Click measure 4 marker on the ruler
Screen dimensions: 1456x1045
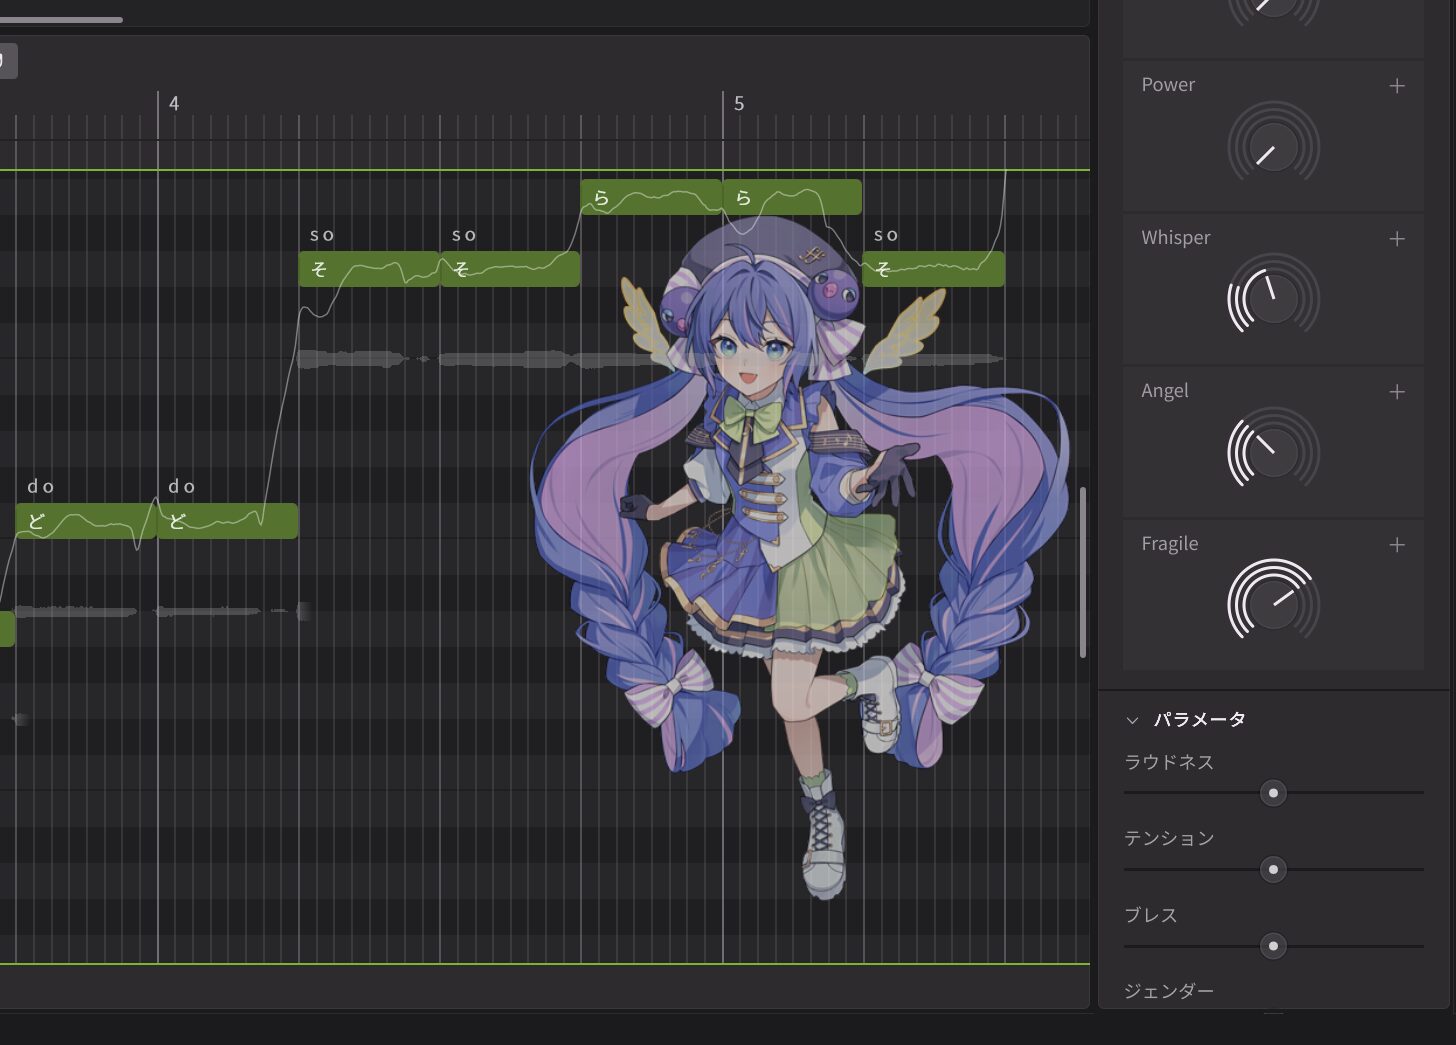(174, 104)
